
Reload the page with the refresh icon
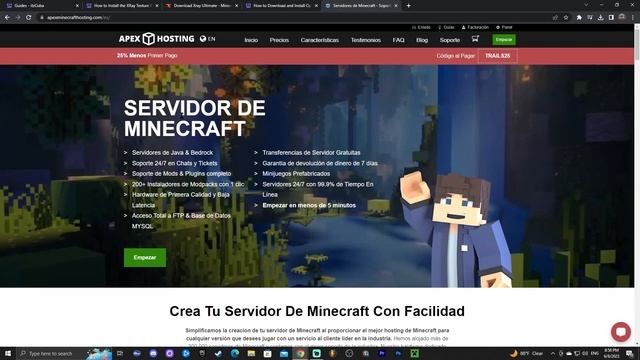(x=29, y=18)
